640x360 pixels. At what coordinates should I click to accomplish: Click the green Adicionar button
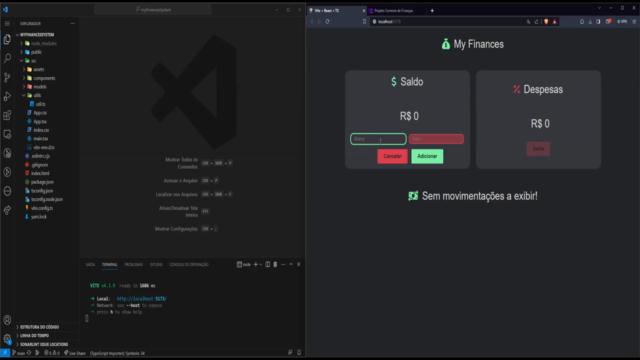tap(427, 156)
